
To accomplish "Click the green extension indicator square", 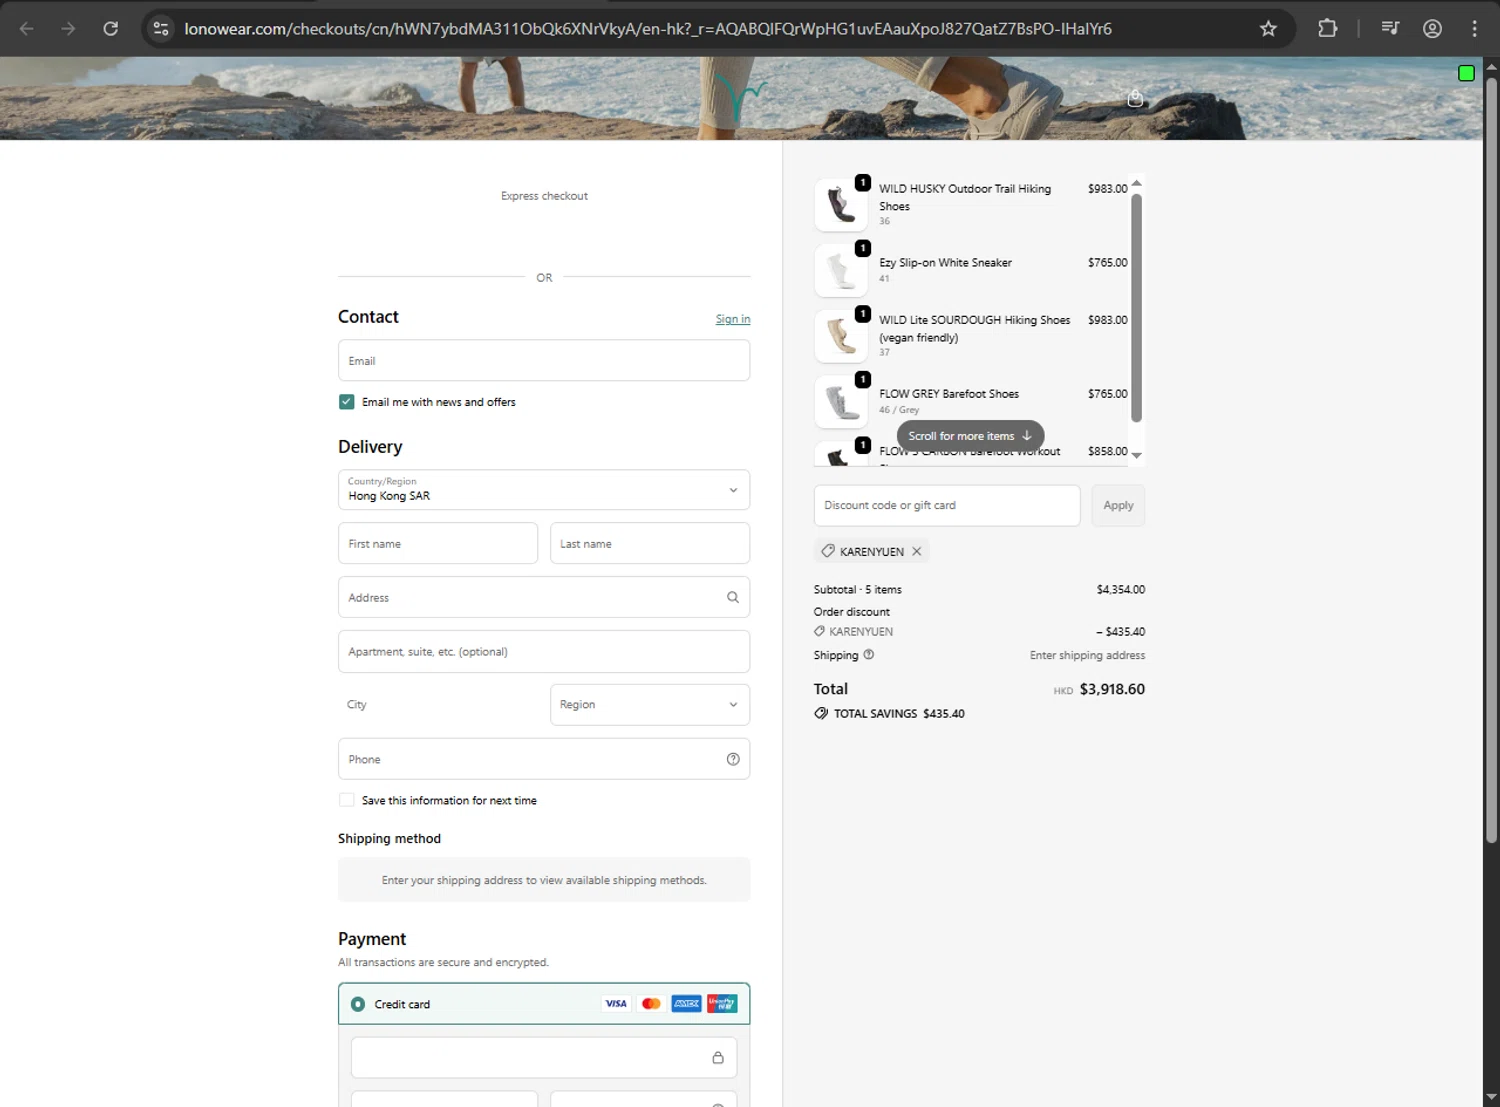I will point(1466,72).
